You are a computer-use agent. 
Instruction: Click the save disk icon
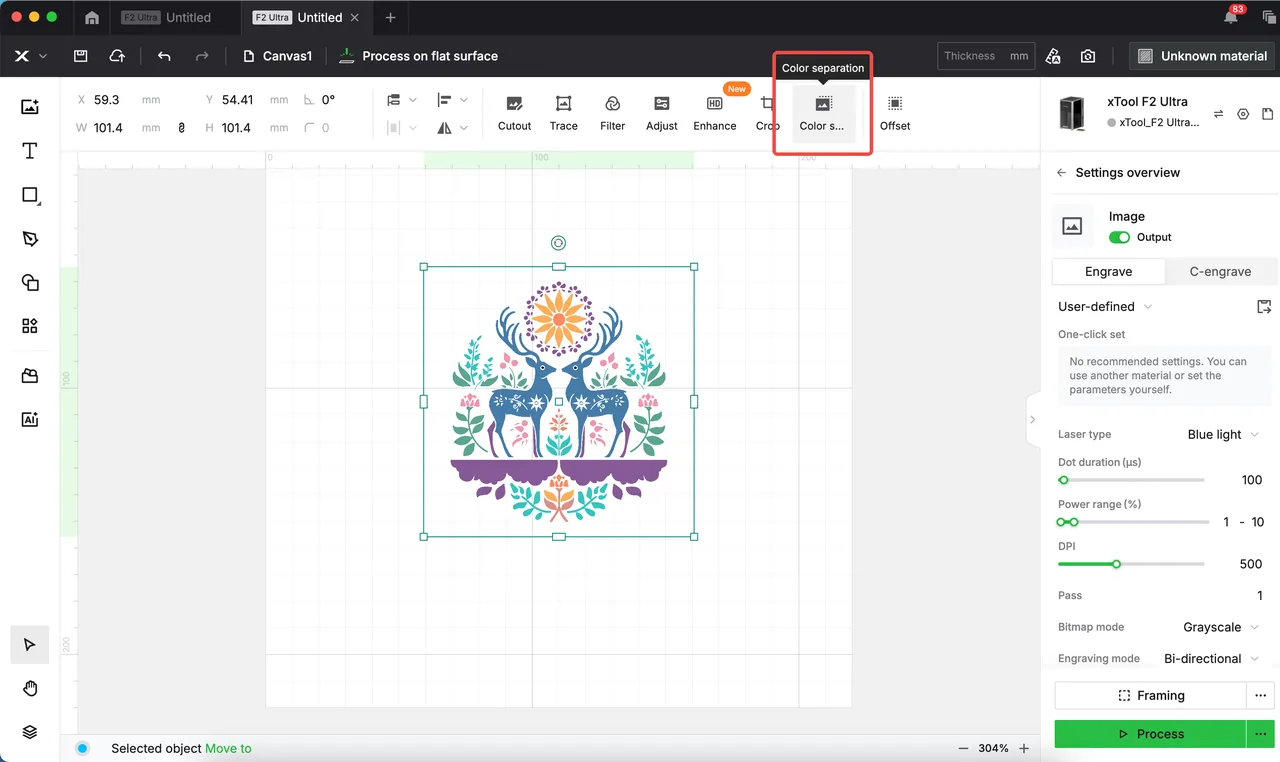point(81,56)
